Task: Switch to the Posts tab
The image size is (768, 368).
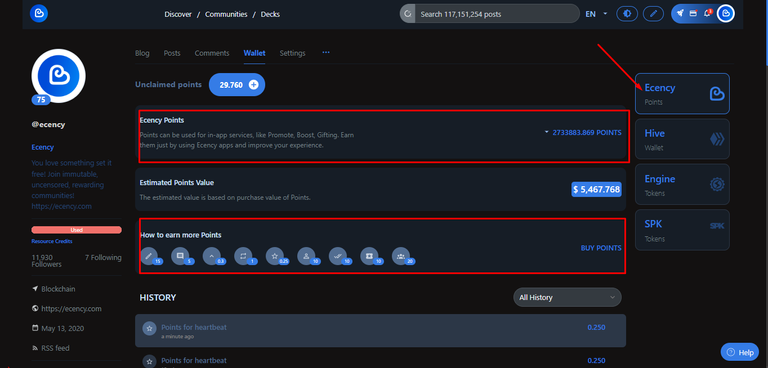Action: point(172,53)
